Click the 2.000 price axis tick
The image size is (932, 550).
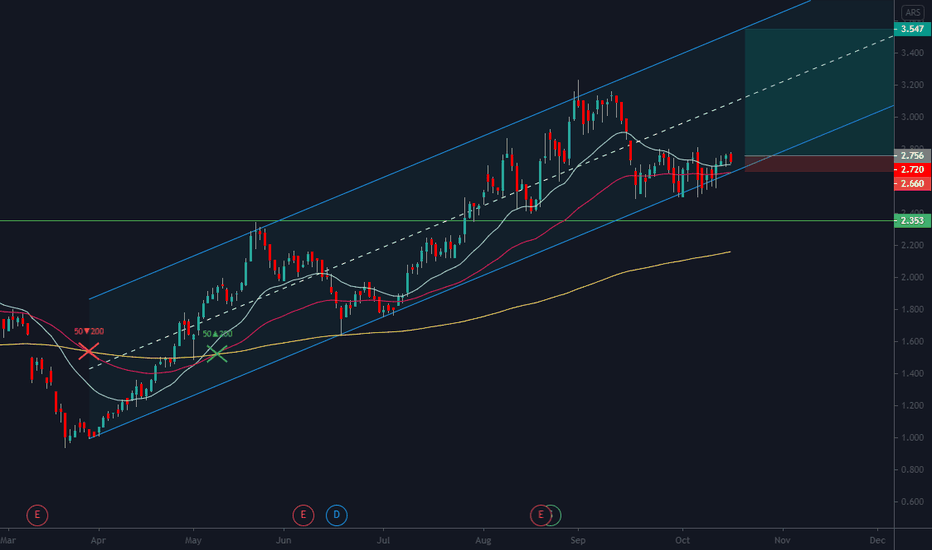(x=912, y=277)
